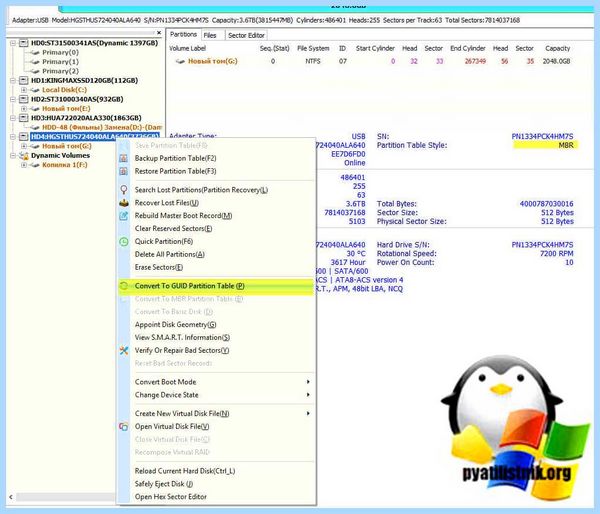The image size is (600, 514).
Task: Collapse the HD2 ST31000340AS tree node
Action: tap(13, 99)
